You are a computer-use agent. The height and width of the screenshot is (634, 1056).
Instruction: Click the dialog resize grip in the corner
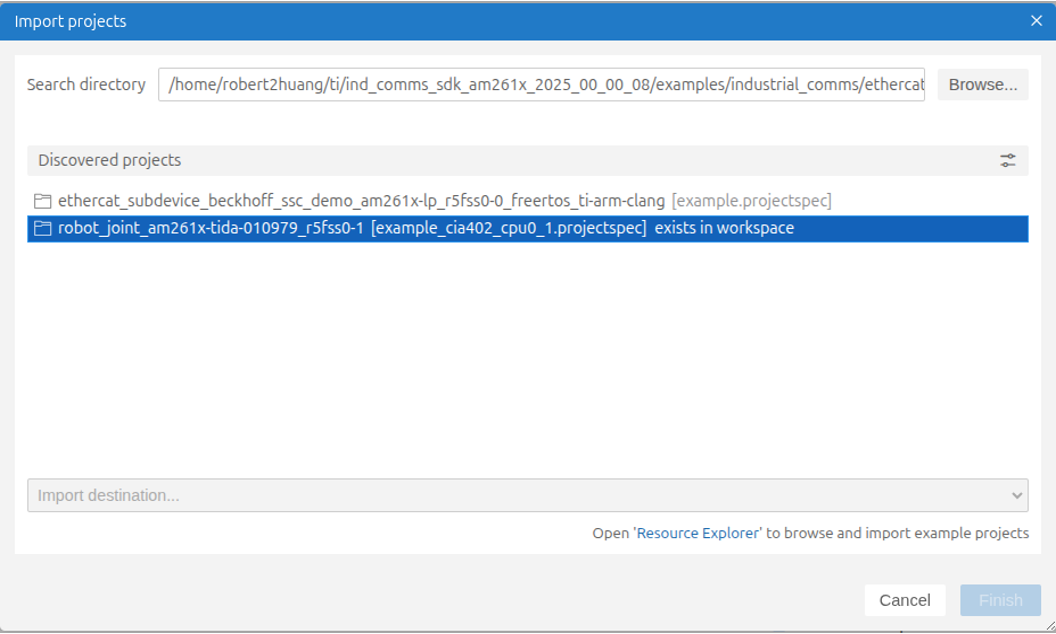(x=1050, y=626)
